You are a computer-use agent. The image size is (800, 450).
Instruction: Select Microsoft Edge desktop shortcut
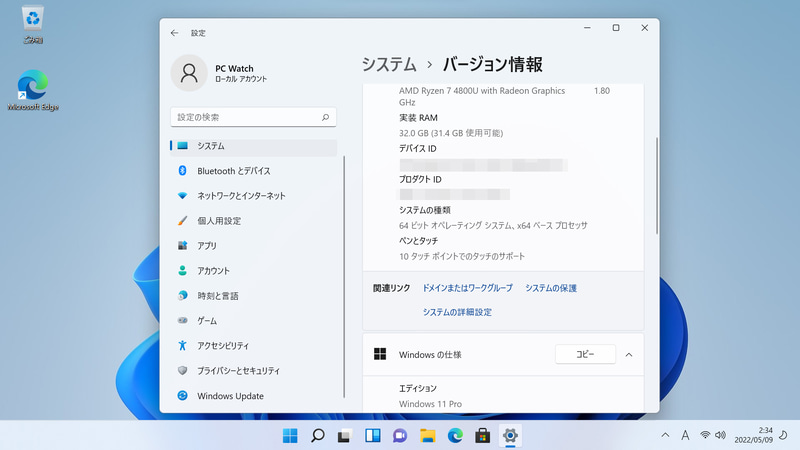click(x=33, y=90)
